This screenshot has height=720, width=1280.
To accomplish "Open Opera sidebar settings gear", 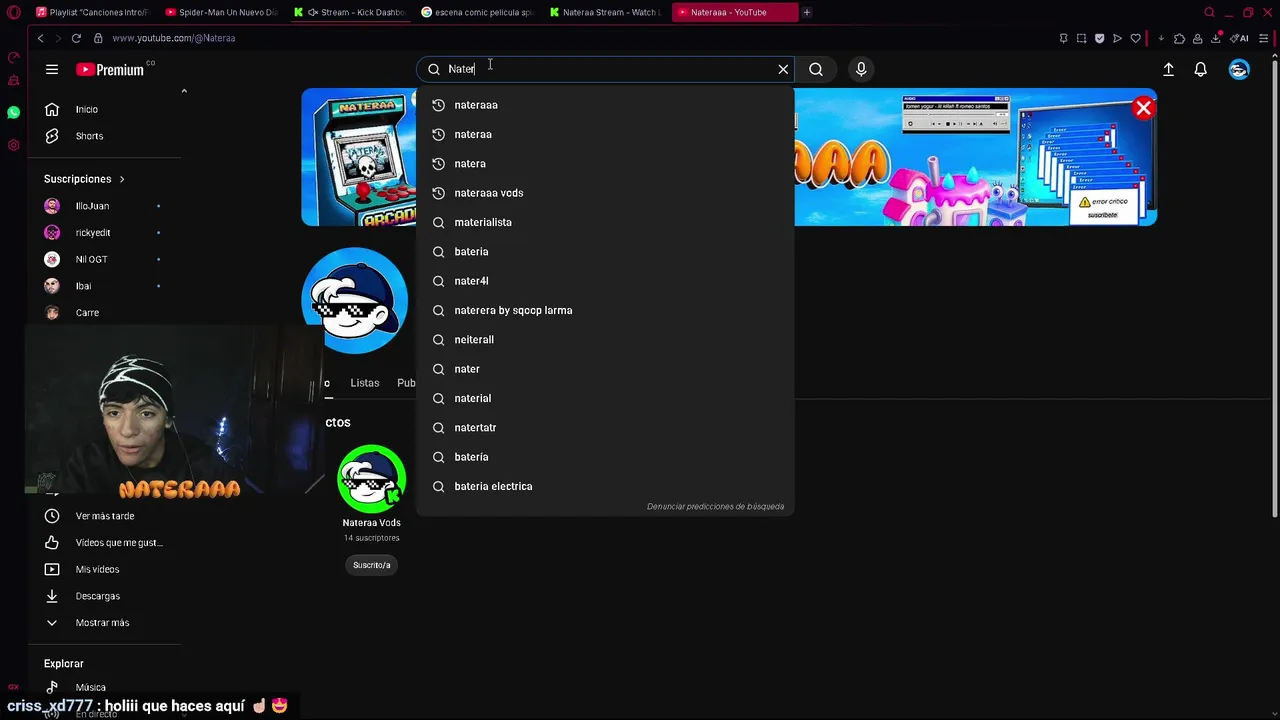I will pos(13,145).
